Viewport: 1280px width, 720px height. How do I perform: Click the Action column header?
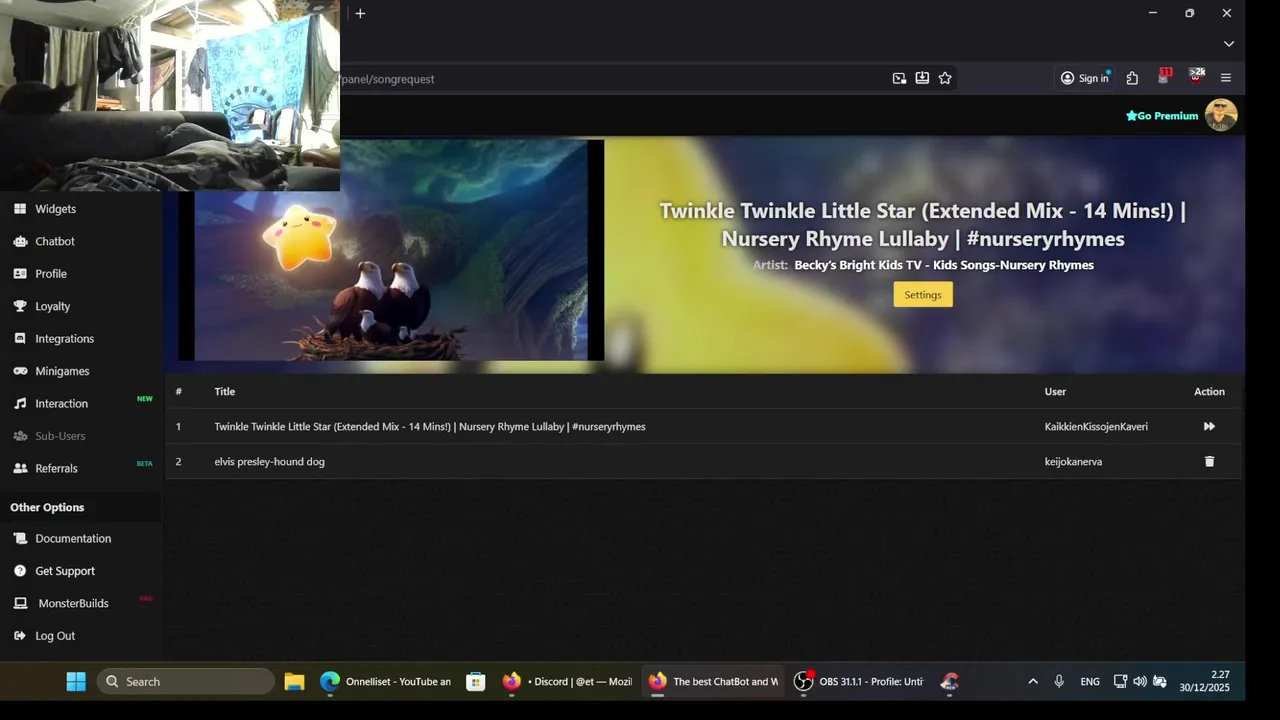[1209, 392]
